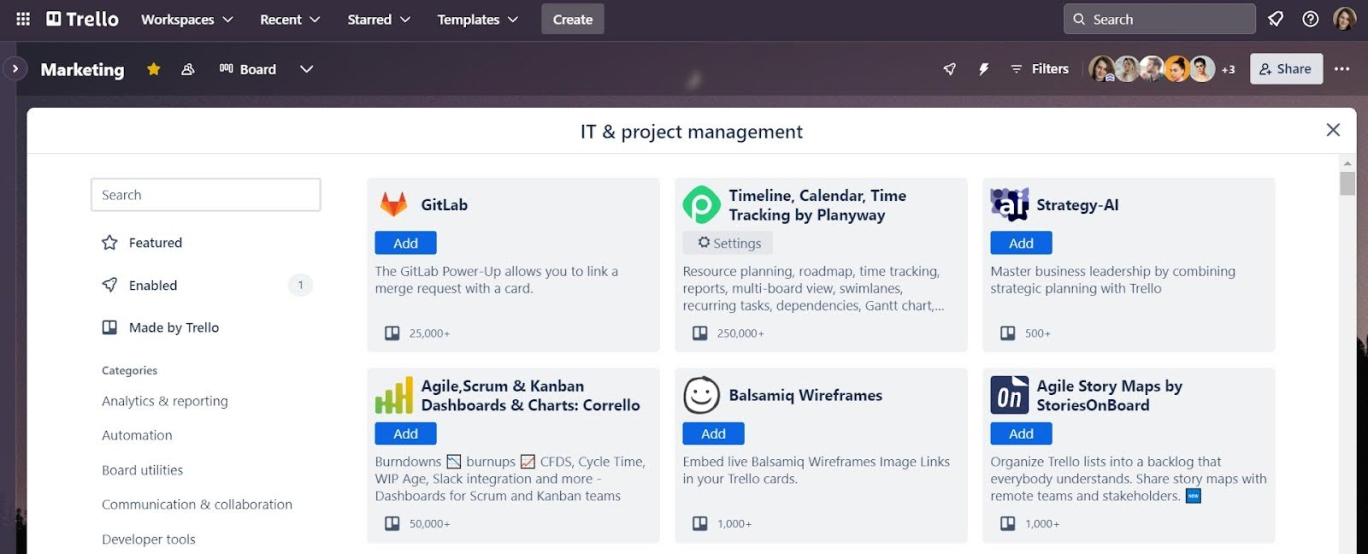Screen dimensions: 1368x554
Task: Expand the Templates dropdown
Action: (478, 19)
